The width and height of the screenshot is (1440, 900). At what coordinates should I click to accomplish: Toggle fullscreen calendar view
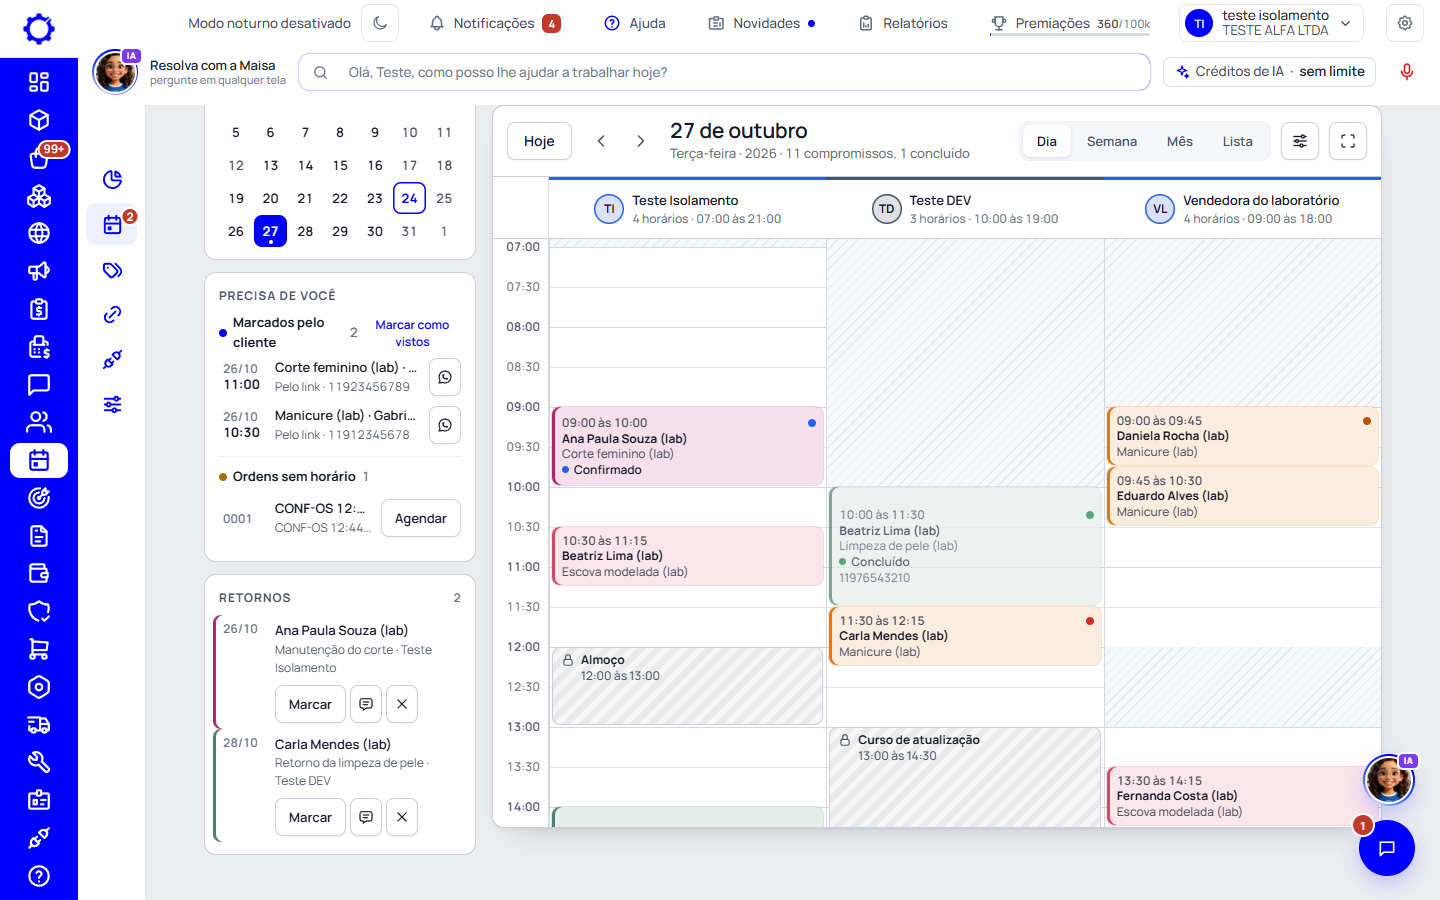point(1348,141)
